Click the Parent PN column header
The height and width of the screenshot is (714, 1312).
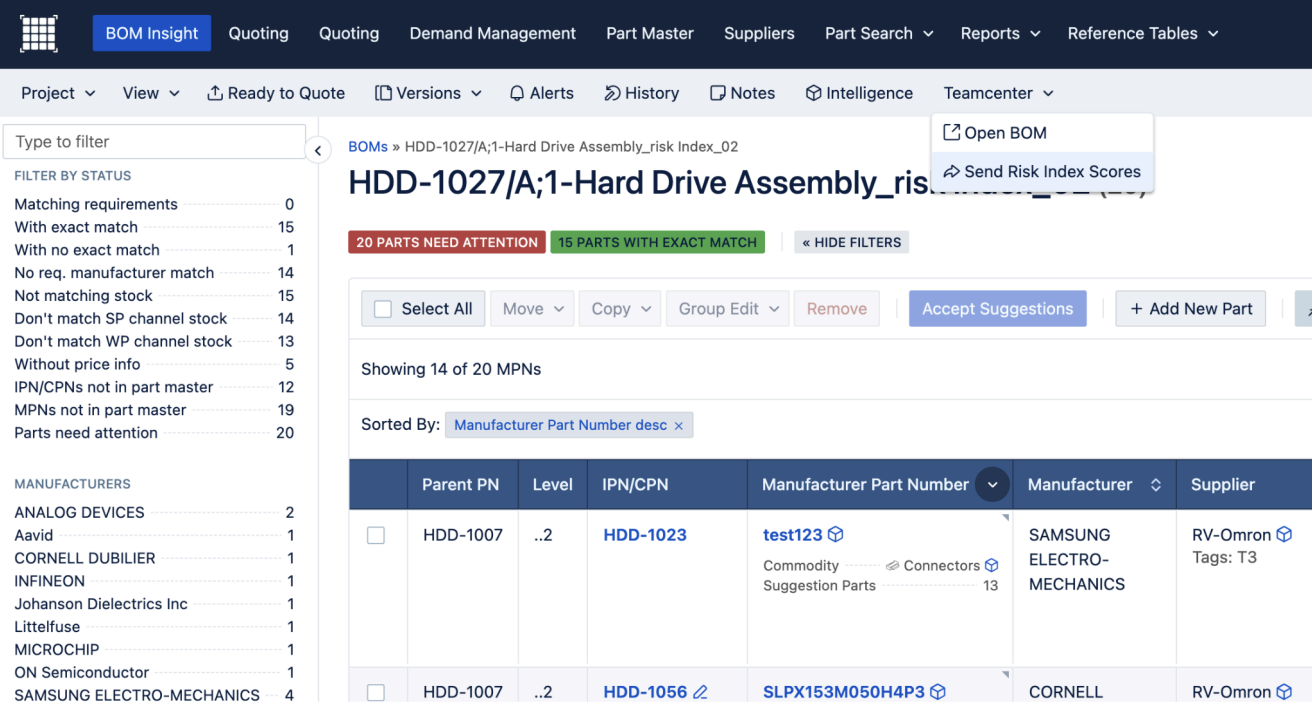tap(460, 485)
